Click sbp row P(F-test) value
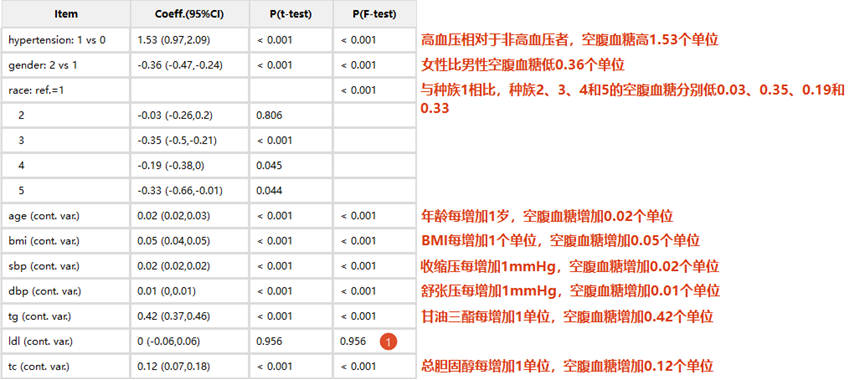This screenshot has width=865, height=380. tap(358, 266)
